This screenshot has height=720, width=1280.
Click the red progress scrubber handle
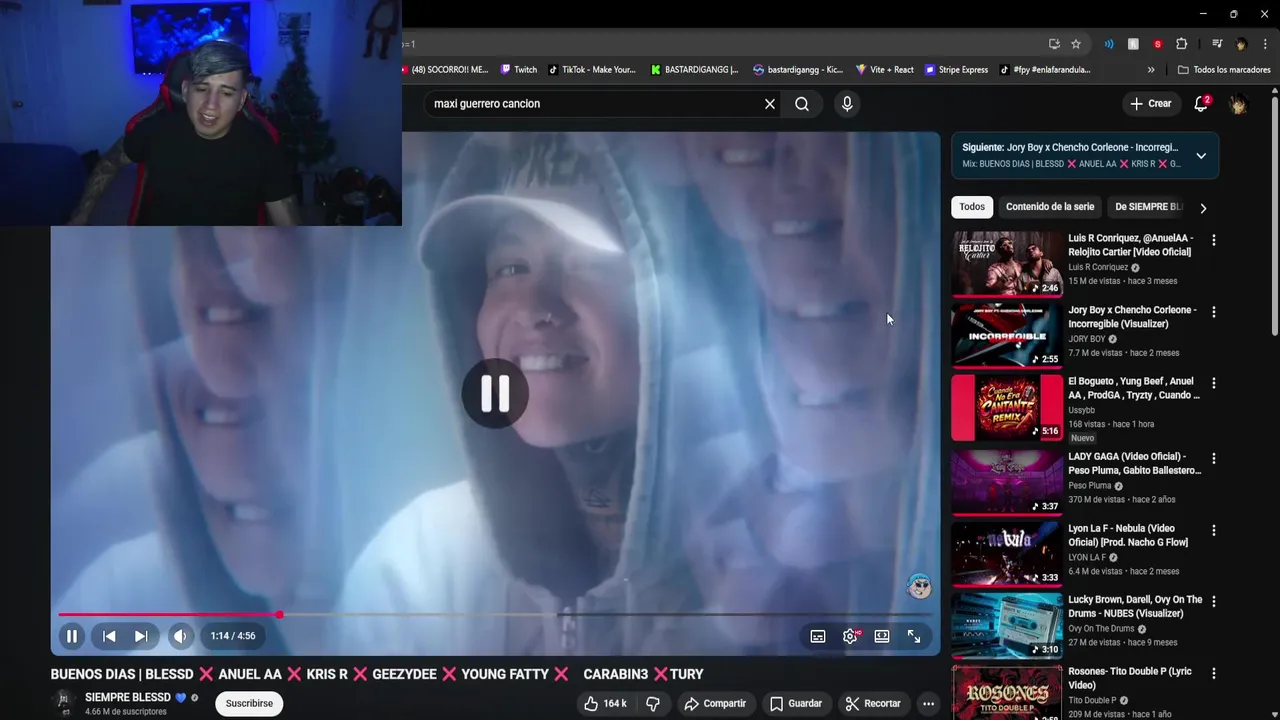tap(279, 614)
